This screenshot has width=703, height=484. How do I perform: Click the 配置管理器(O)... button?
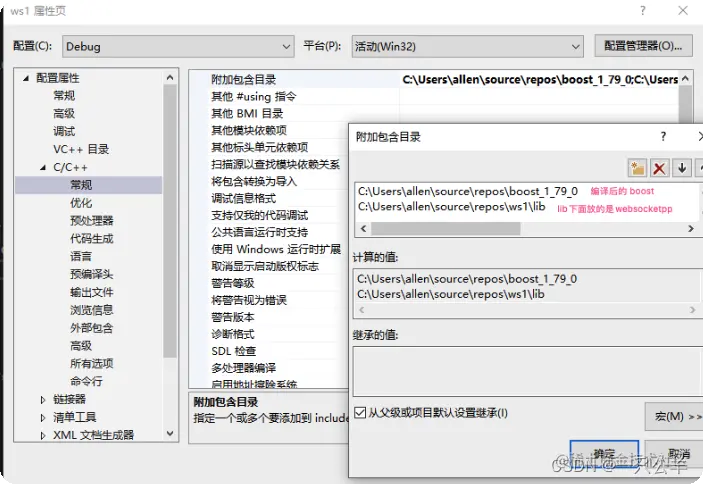643,46
